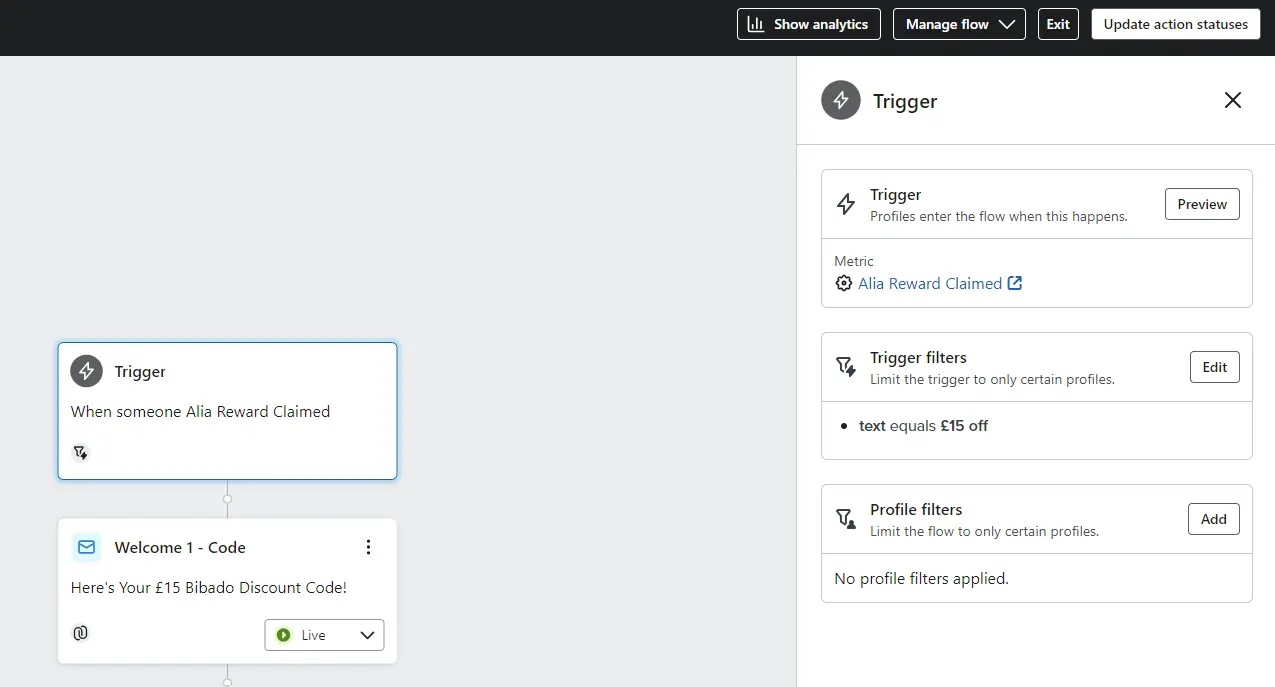Viewport: 1275px width, 687px height.
Task: Open the Live status dropdown on Welcome 1
Action: tap(324, 635)
